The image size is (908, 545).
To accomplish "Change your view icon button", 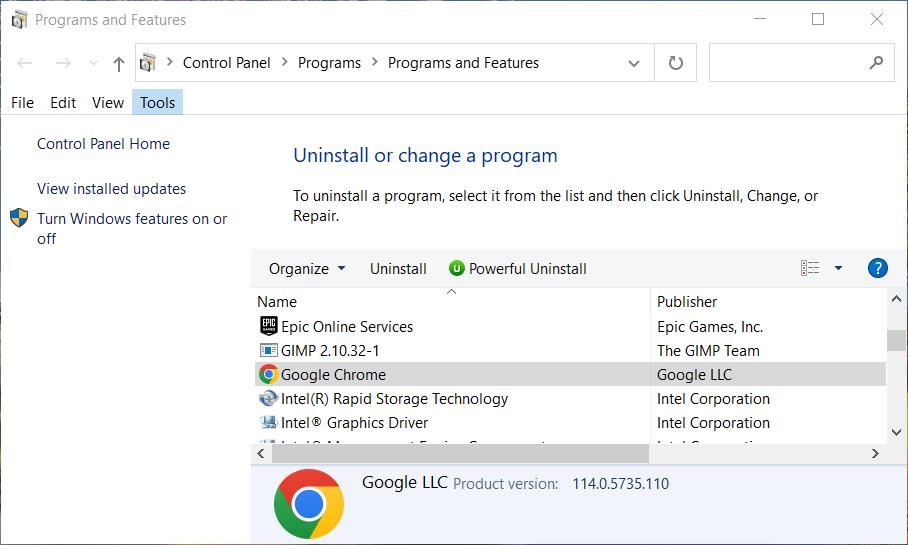I will click(810, 268).
